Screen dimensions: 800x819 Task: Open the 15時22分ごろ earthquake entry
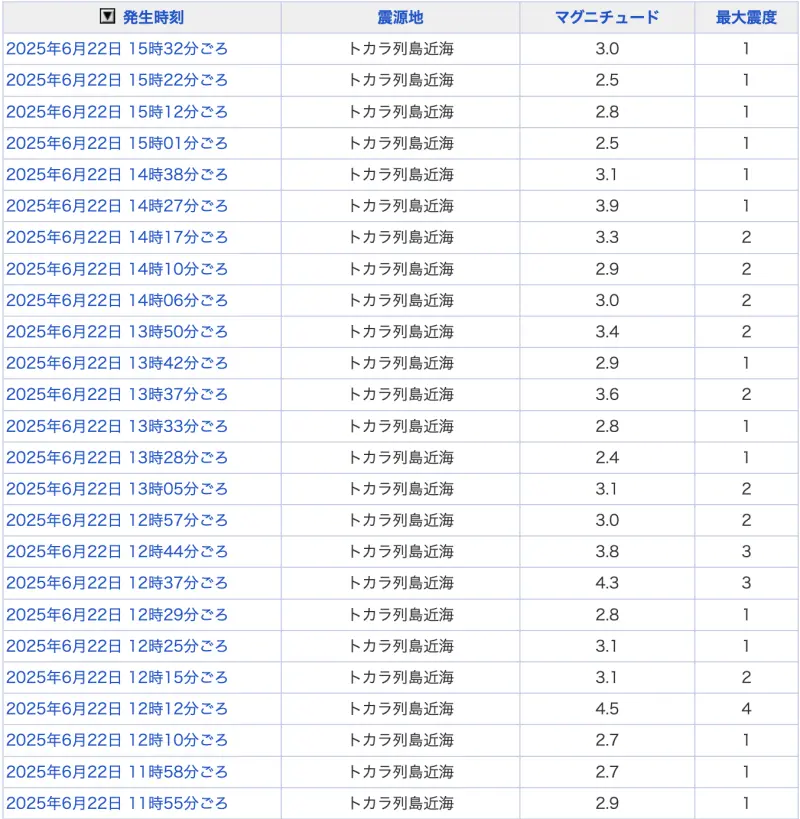pos(117,80)
